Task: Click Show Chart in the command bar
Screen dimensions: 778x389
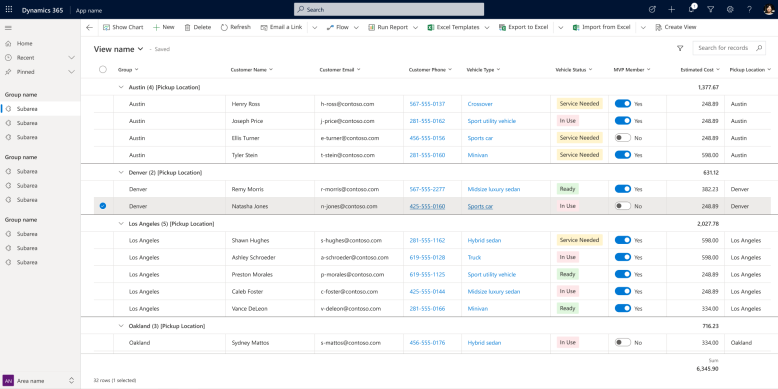Action: pyautogui.click(x=123, y=27)
